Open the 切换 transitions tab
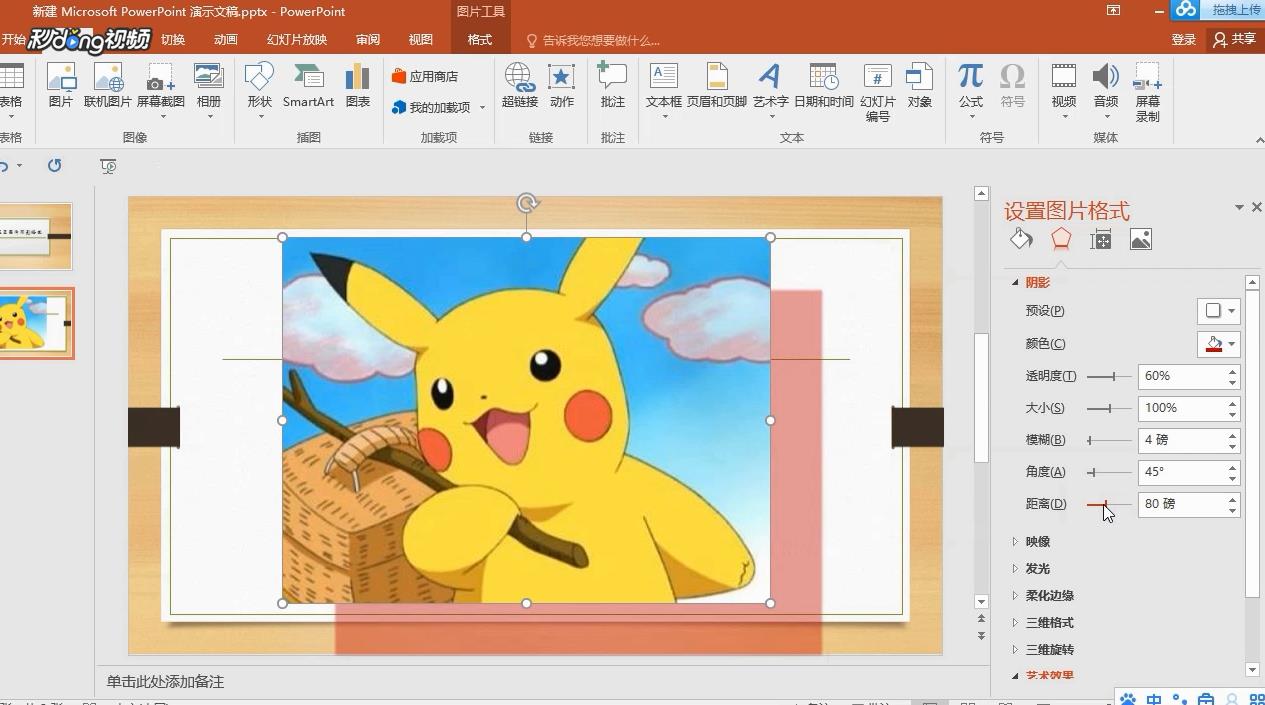Image resolution: width=1265 pixels, height=705 pixels. pyautogui.click(x=173, y=40)
